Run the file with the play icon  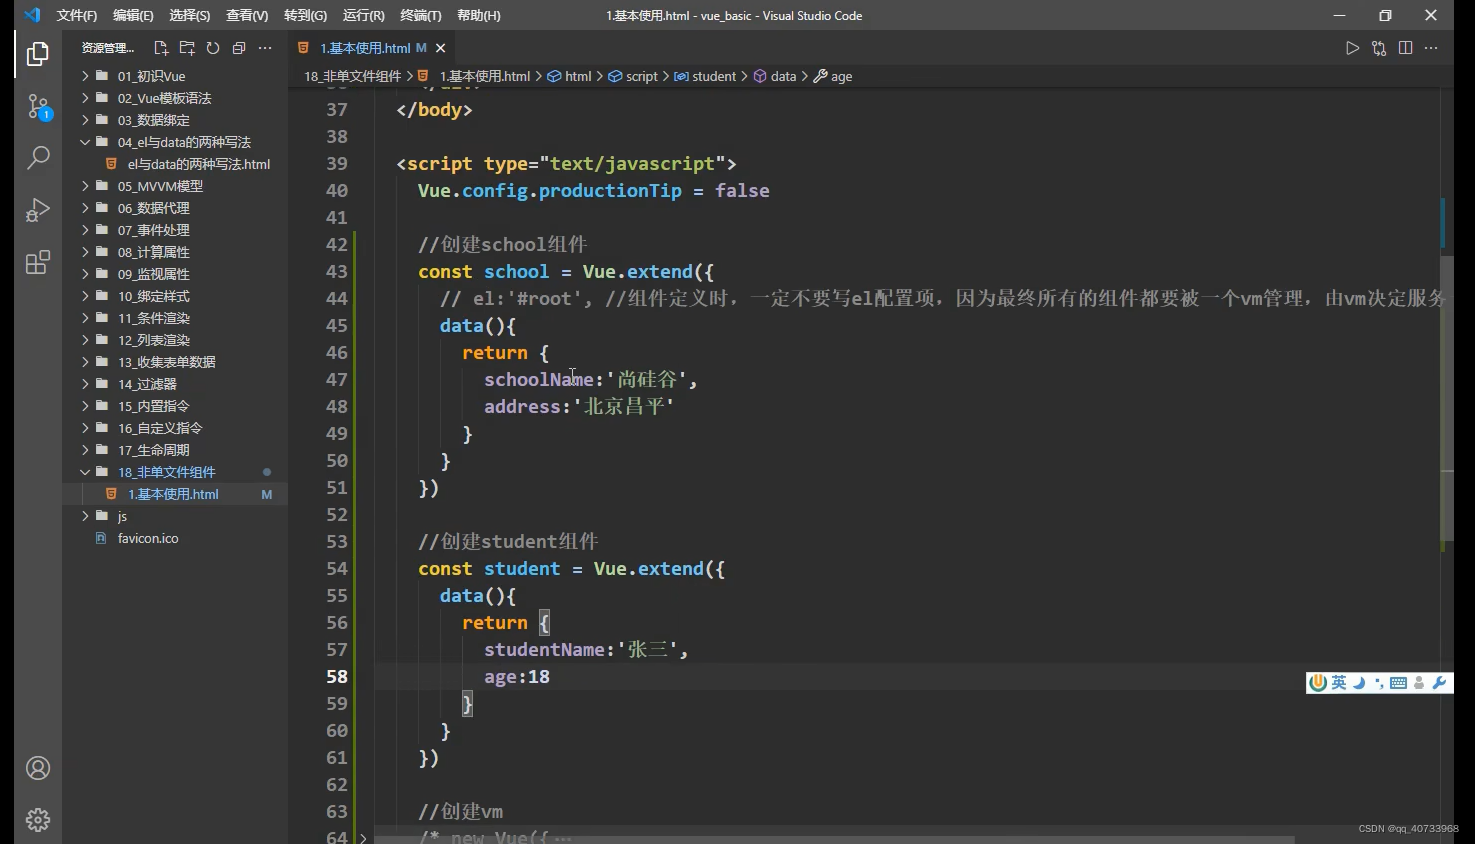tap(1352, 48)
